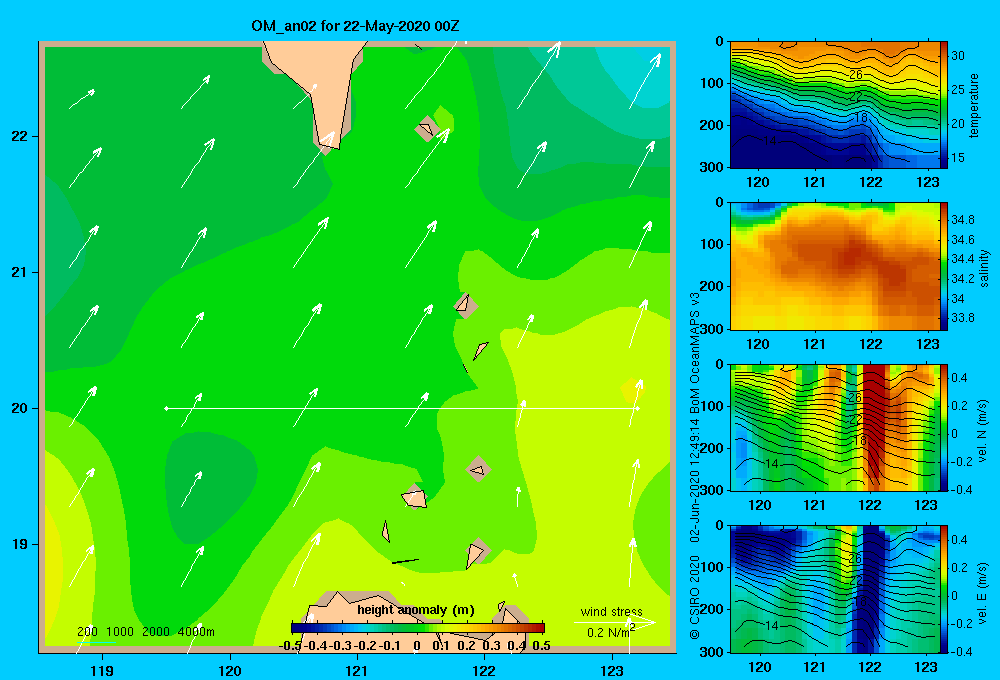This screenshot has width=1000, height=680.
Task: Click the '0.2 N/m' wind stress value
Action: tap(607, 633)
